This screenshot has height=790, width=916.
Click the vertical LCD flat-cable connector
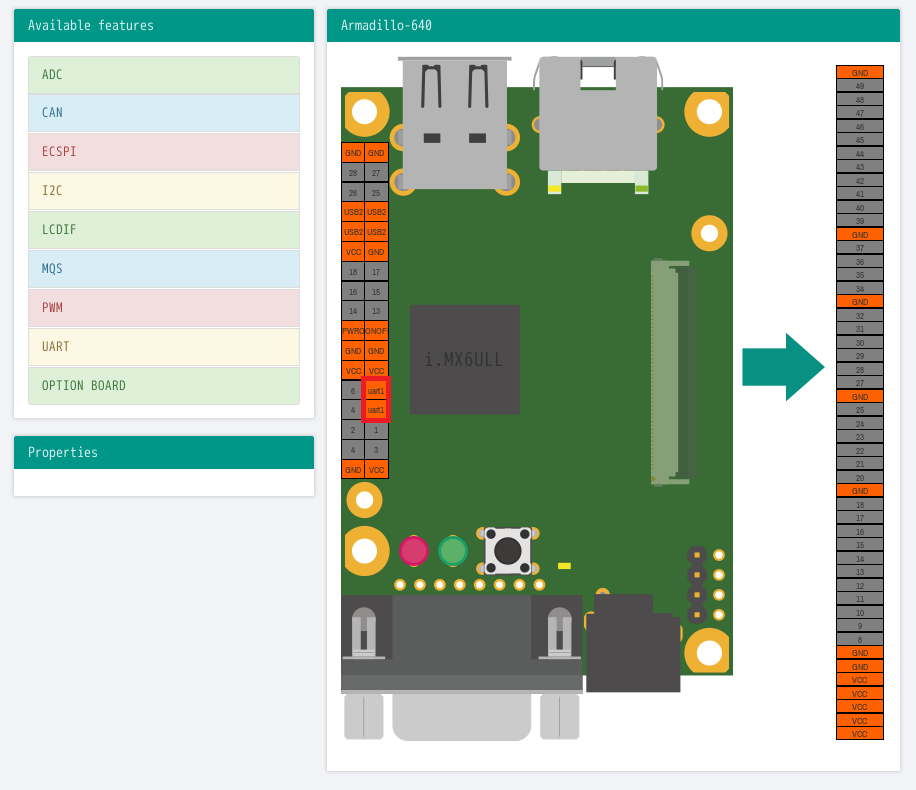click(670, 371)
